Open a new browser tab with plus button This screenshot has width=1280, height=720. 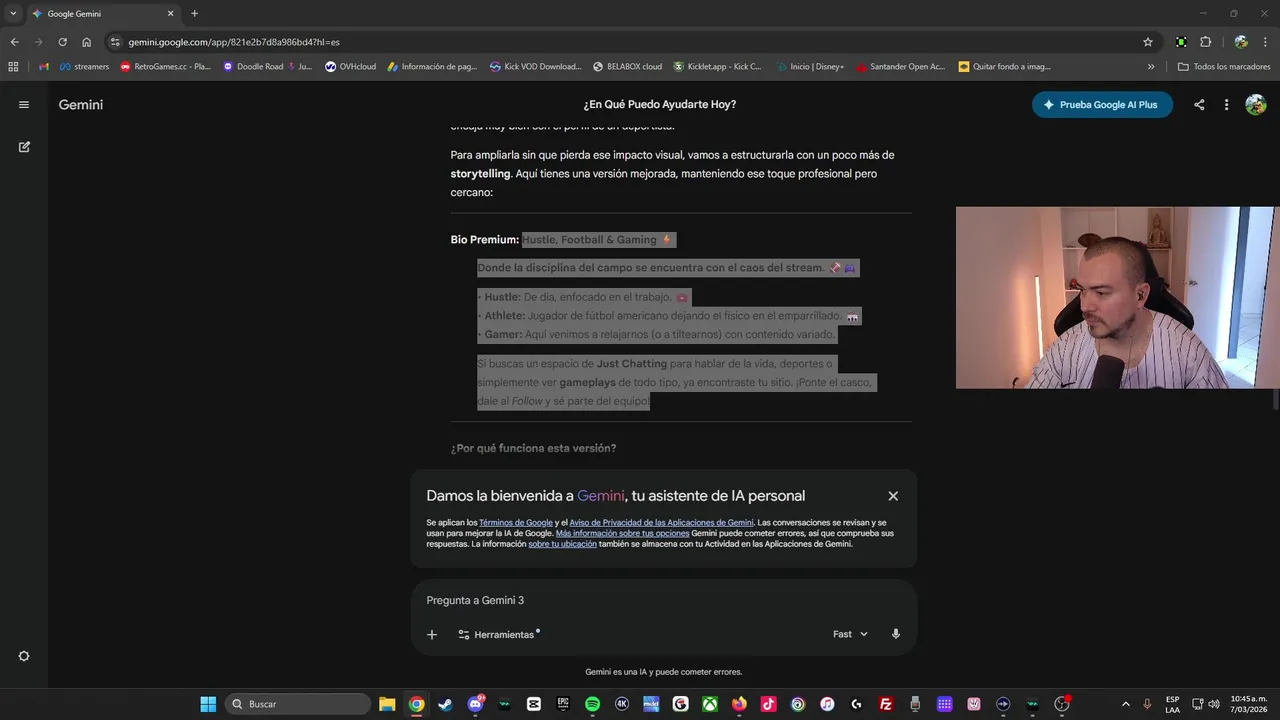[194, 14]
